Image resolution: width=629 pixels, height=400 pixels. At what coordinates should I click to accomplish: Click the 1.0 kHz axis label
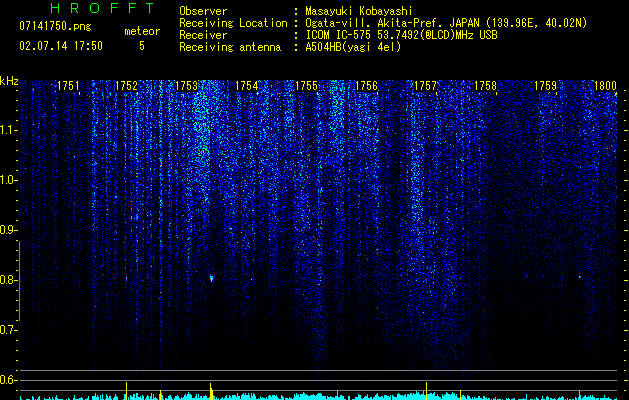(8, 180)
